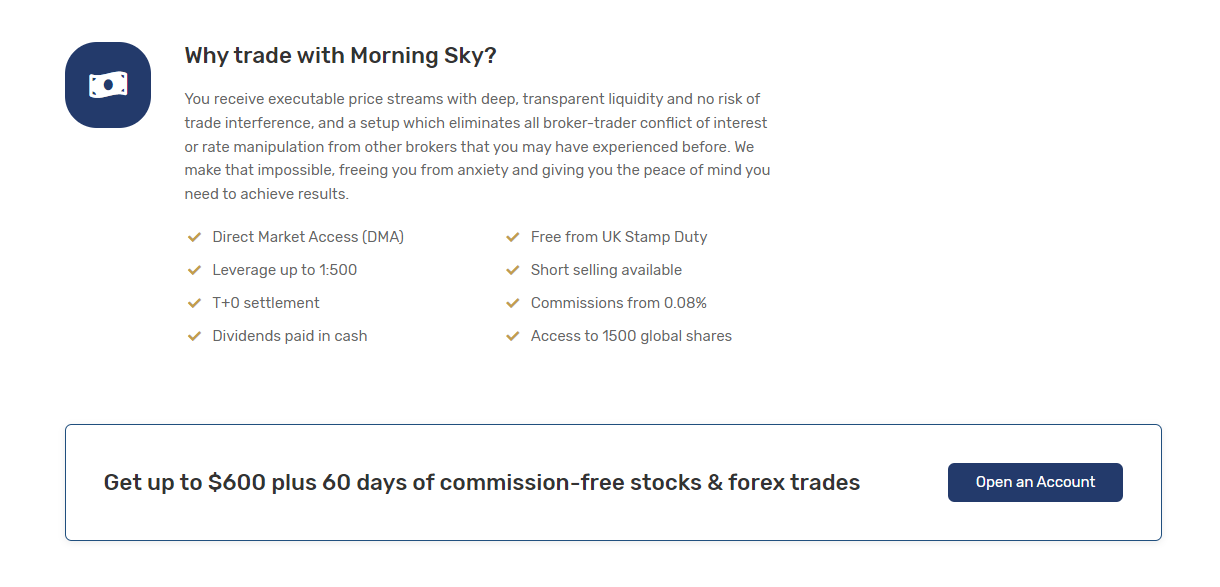Click the checkmark beside Short selling available

tap(513, 270)
